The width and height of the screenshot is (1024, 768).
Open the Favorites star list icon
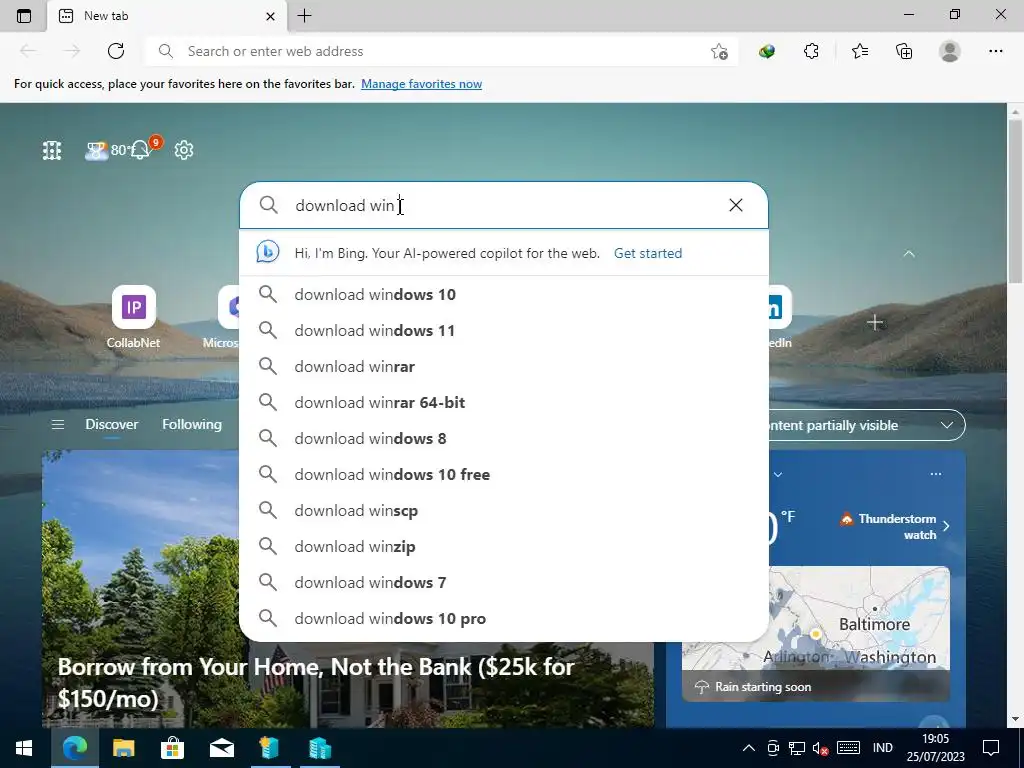pos(860,51)
